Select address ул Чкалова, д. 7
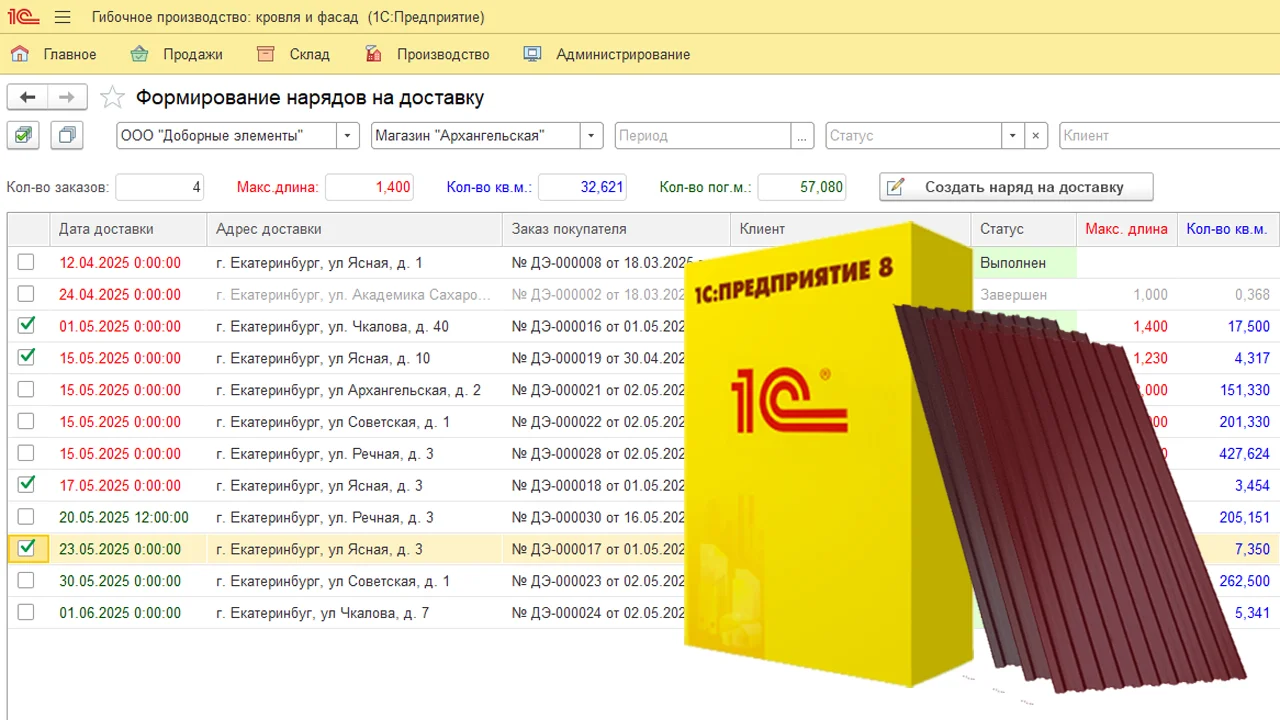 point(354,613)
